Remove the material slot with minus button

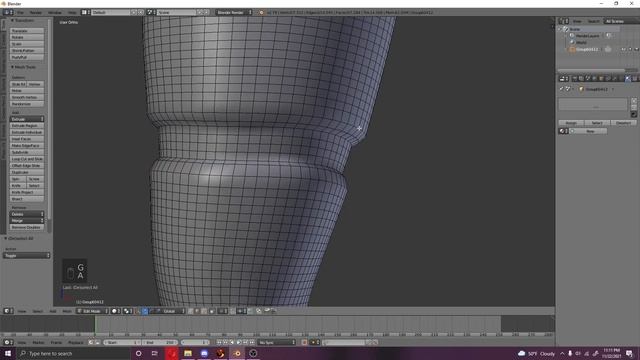tap(634, 107)
